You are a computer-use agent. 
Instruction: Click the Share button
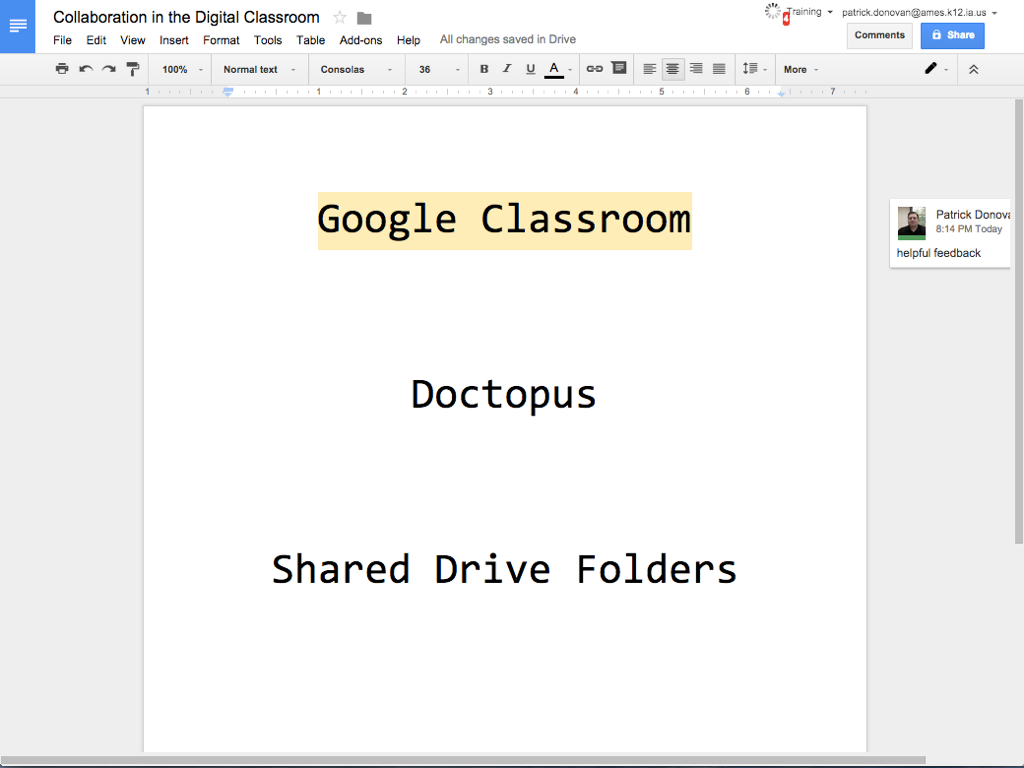[x=951, y=35]
